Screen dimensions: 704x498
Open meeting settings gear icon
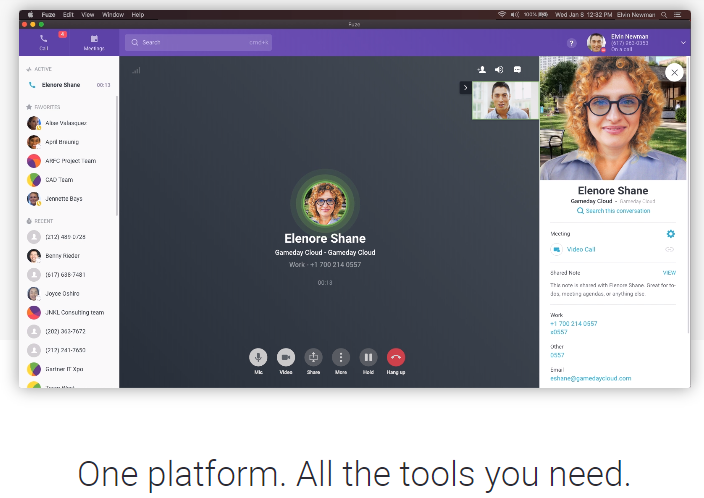(670, 234)
